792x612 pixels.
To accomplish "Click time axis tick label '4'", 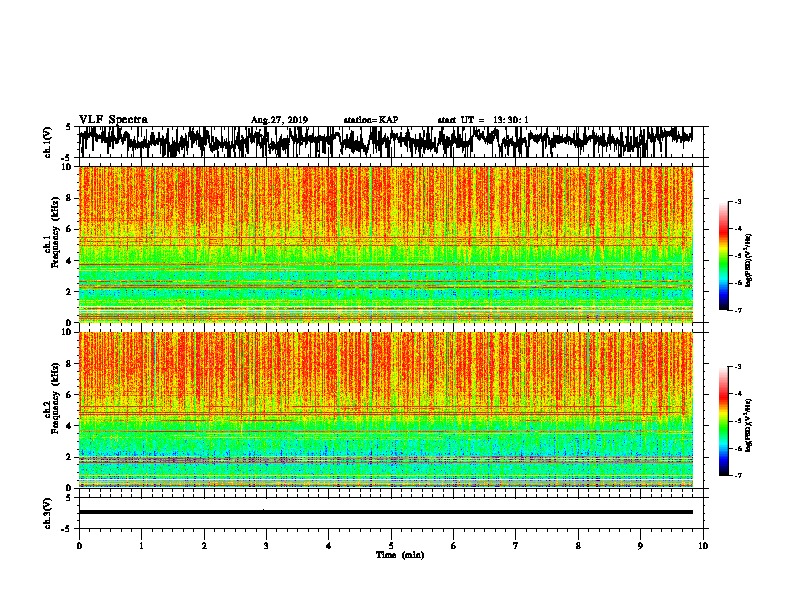I will coord(329,546).
